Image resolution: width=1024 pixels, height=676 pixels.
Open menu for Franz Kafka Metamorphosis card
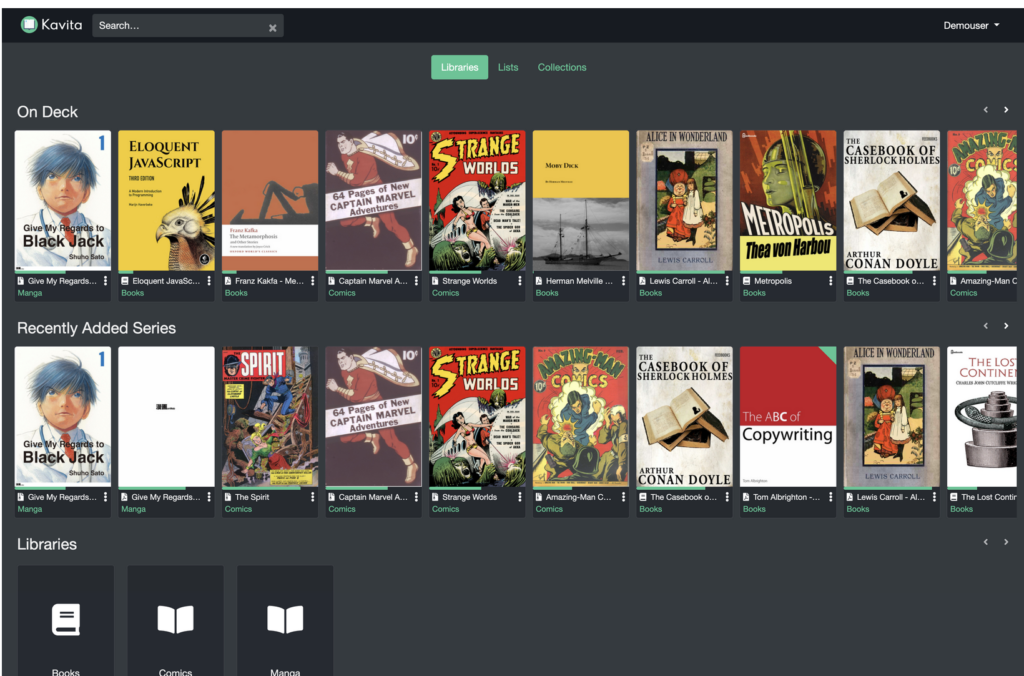pos(313,281)
